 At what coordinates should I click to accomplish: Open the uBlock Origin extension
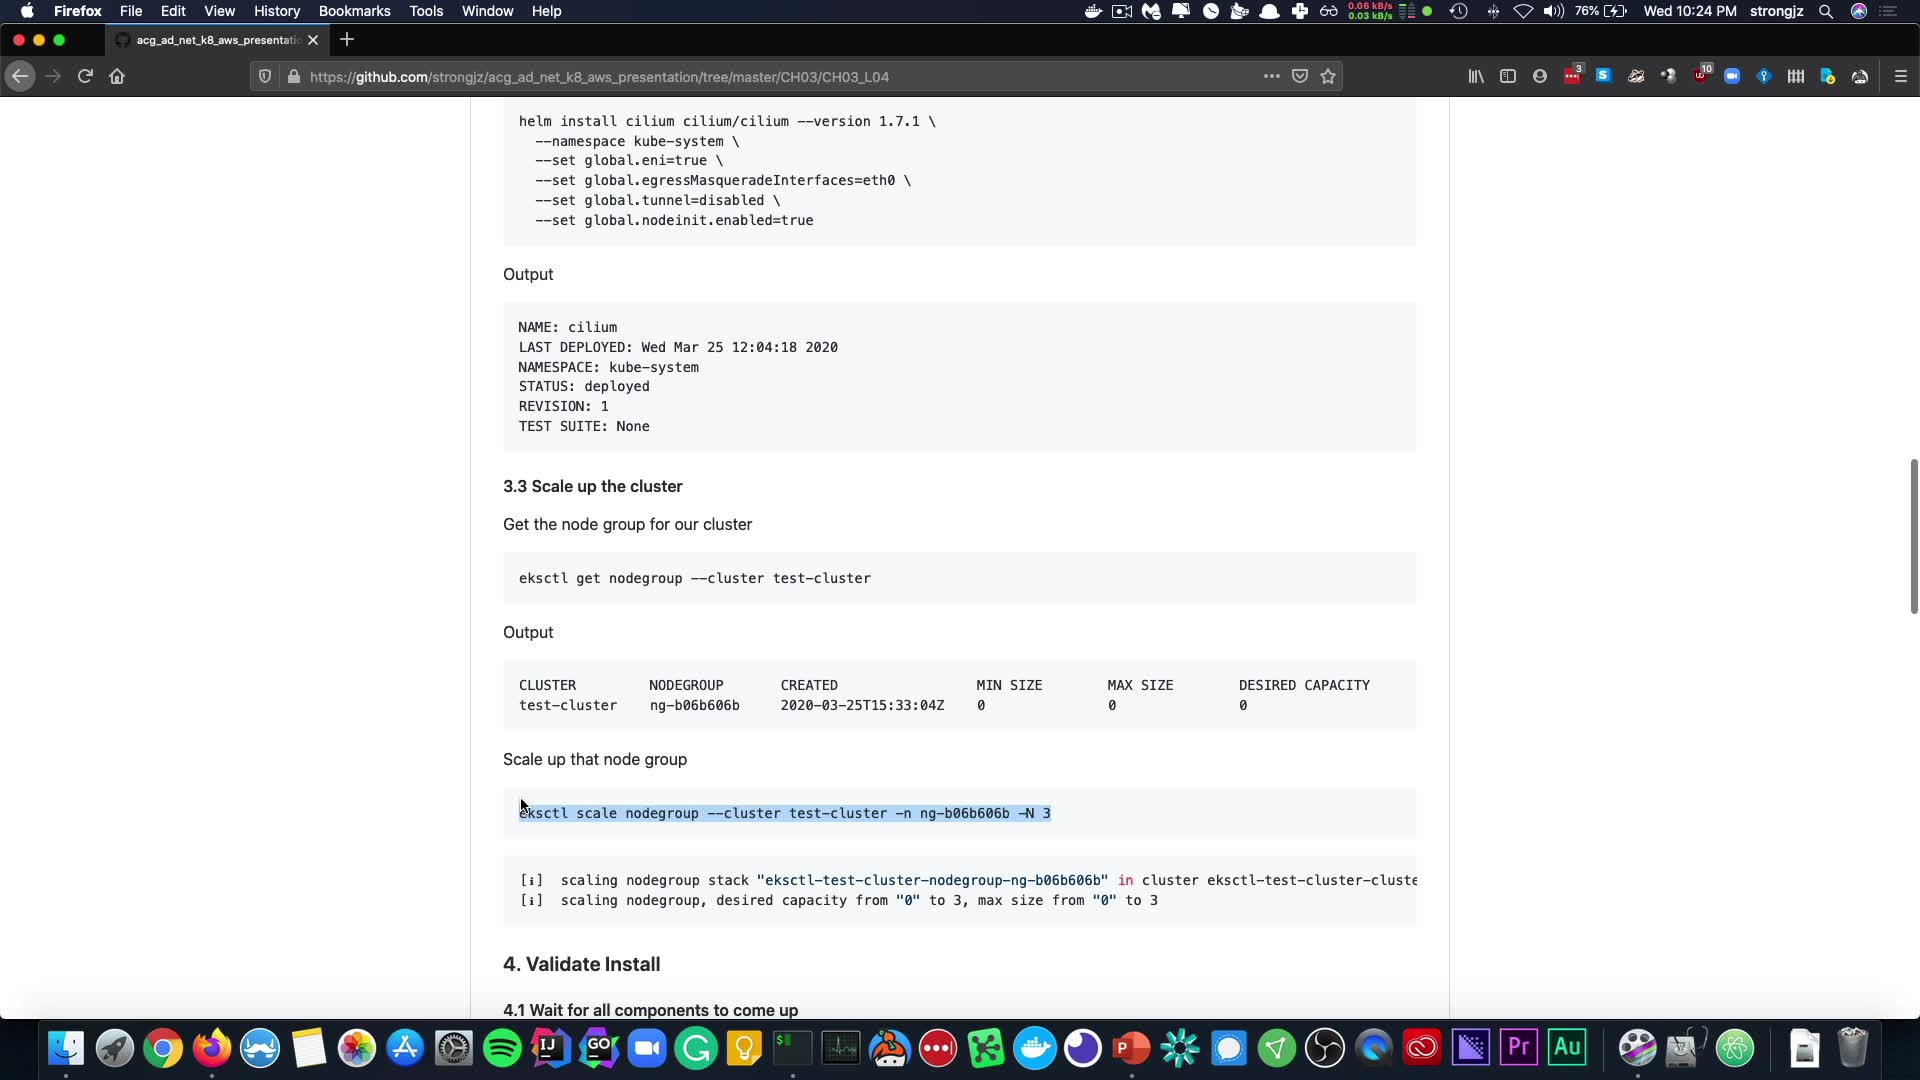pos(1700,76)
